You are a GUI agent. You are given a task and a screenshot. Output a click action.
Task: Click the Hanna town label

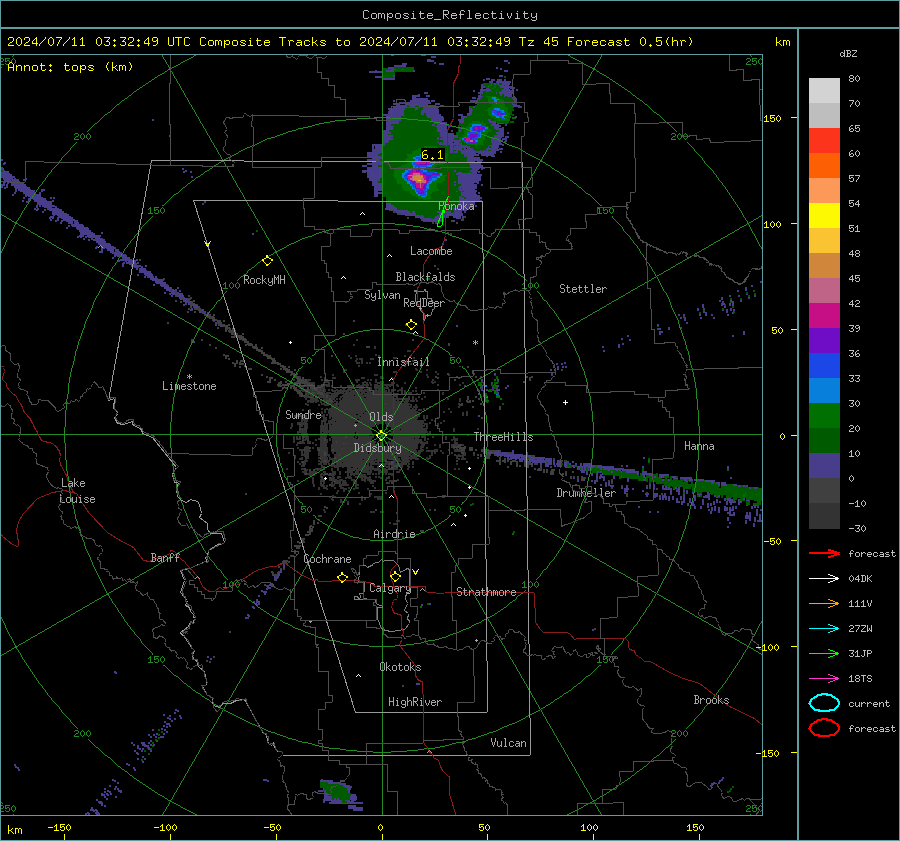pos(699,446)
